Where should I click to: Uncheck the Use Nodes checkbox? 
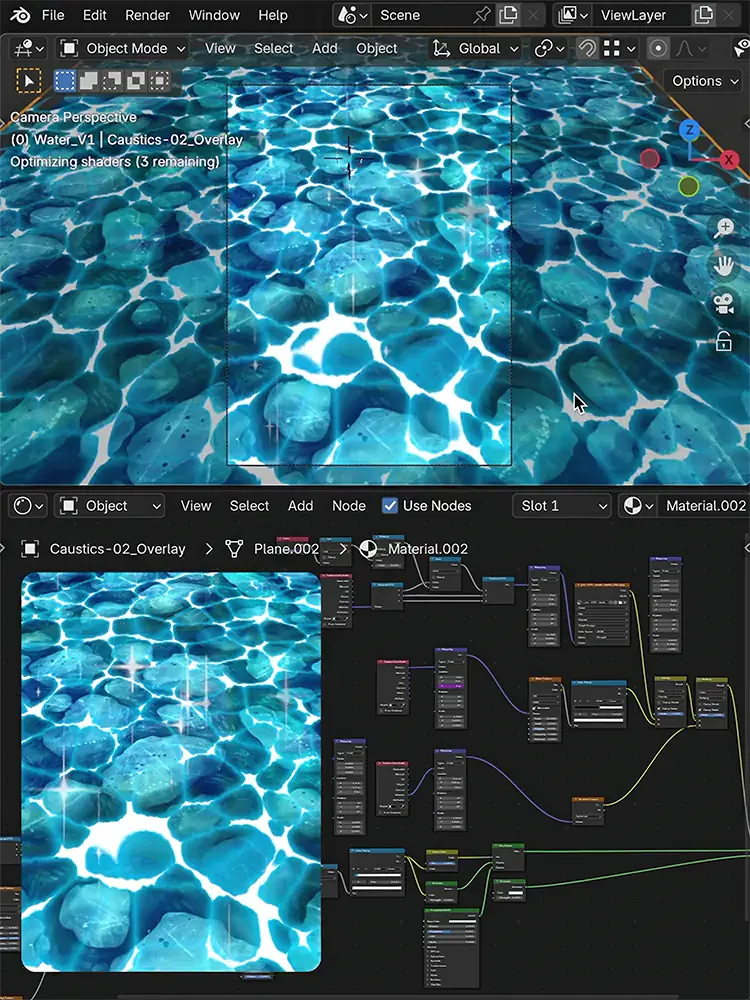coord(390,506)
